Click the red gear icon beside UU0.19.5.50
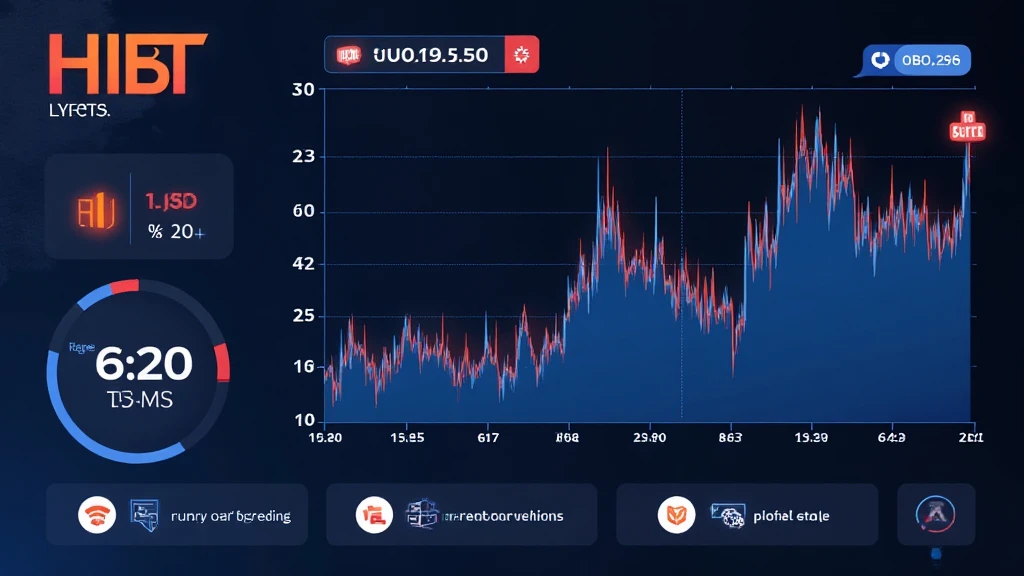 (520, 54)
